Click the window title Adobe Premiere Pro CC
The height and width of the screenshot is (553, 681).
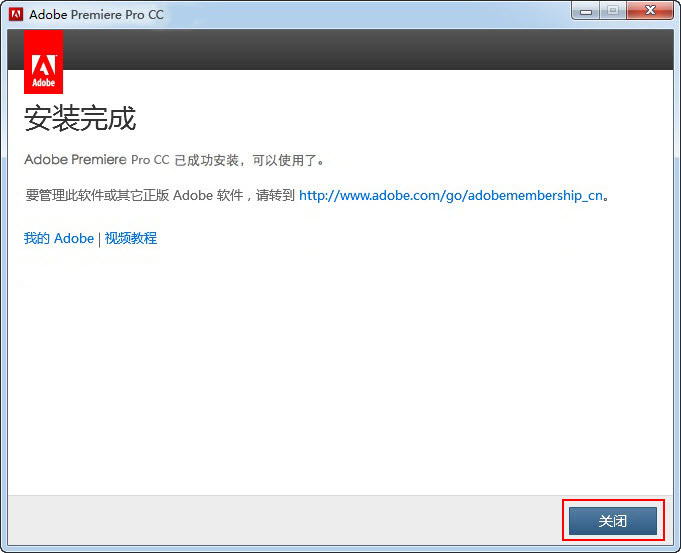point(96,14)
